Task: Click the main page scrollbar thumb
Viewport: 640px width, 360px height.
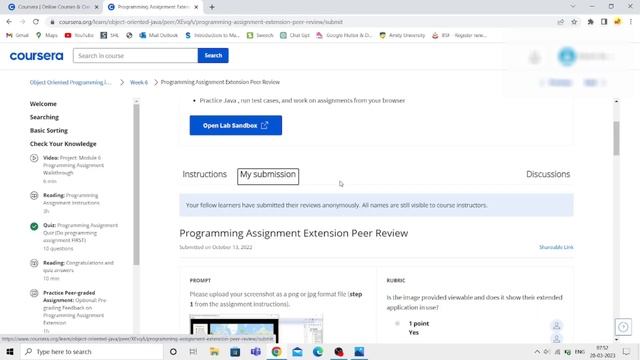Action: [616, 138]
